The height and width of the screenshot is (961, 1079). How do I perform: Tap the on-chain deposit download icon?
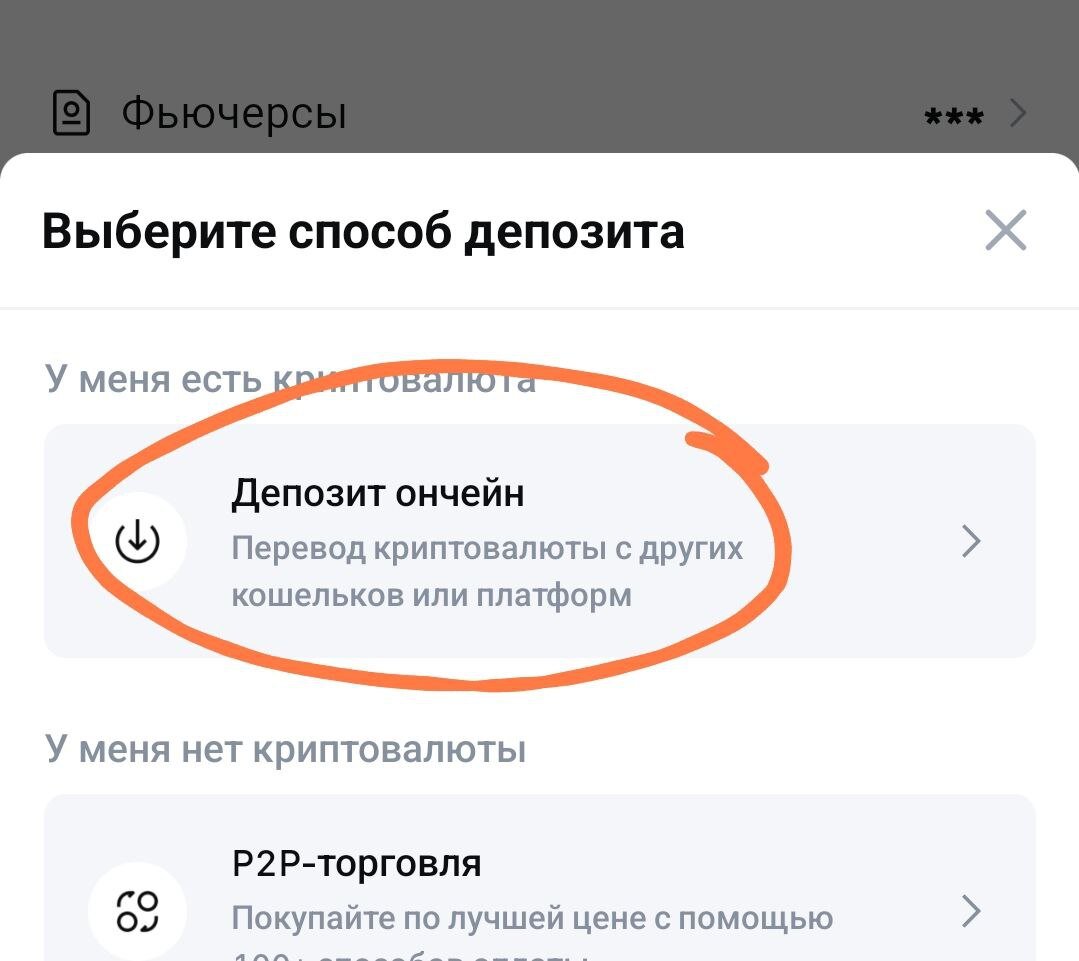coord(137,541)
